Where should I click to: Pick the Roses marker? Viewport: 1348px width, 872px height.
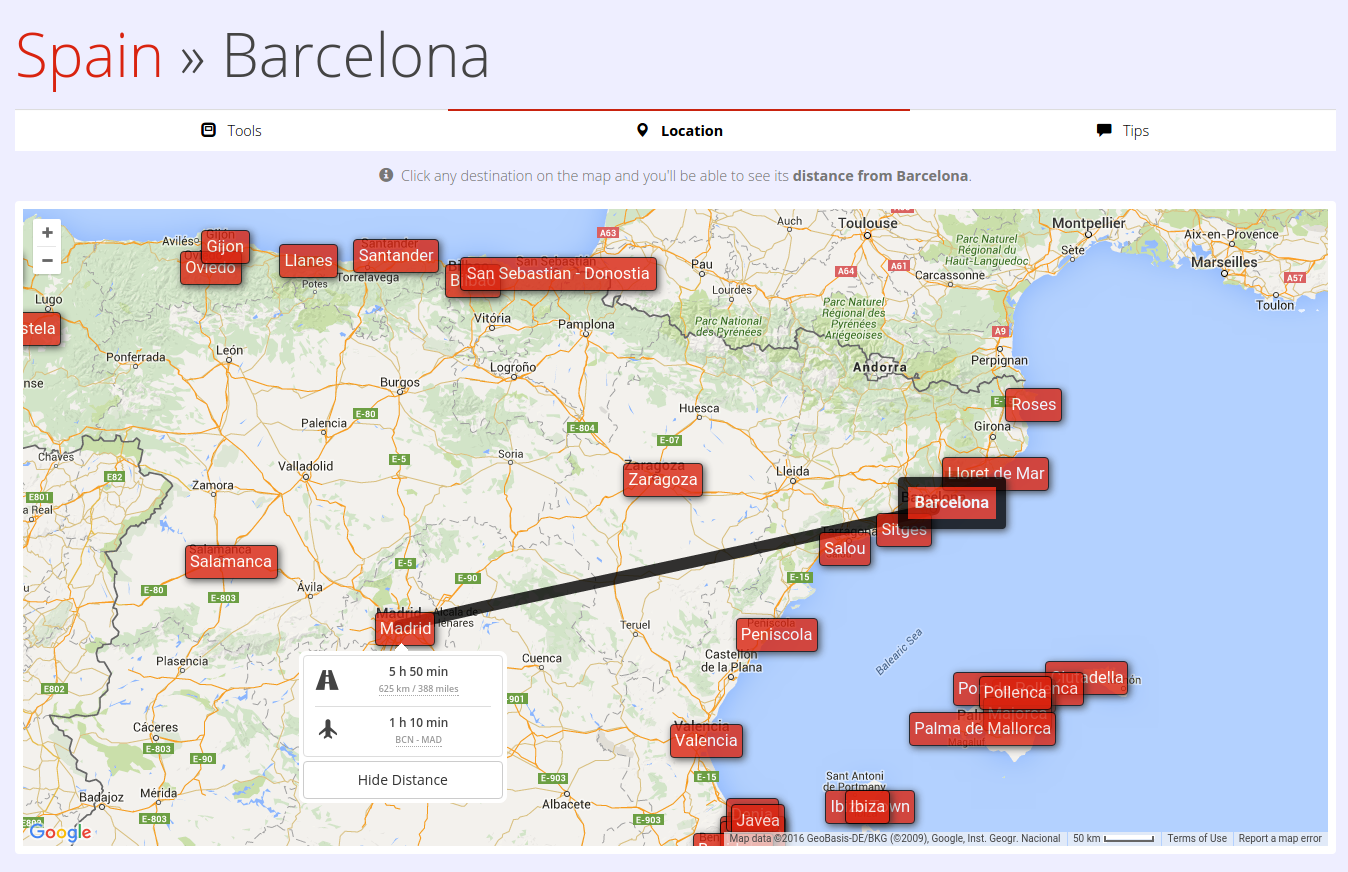[1033, 405]
